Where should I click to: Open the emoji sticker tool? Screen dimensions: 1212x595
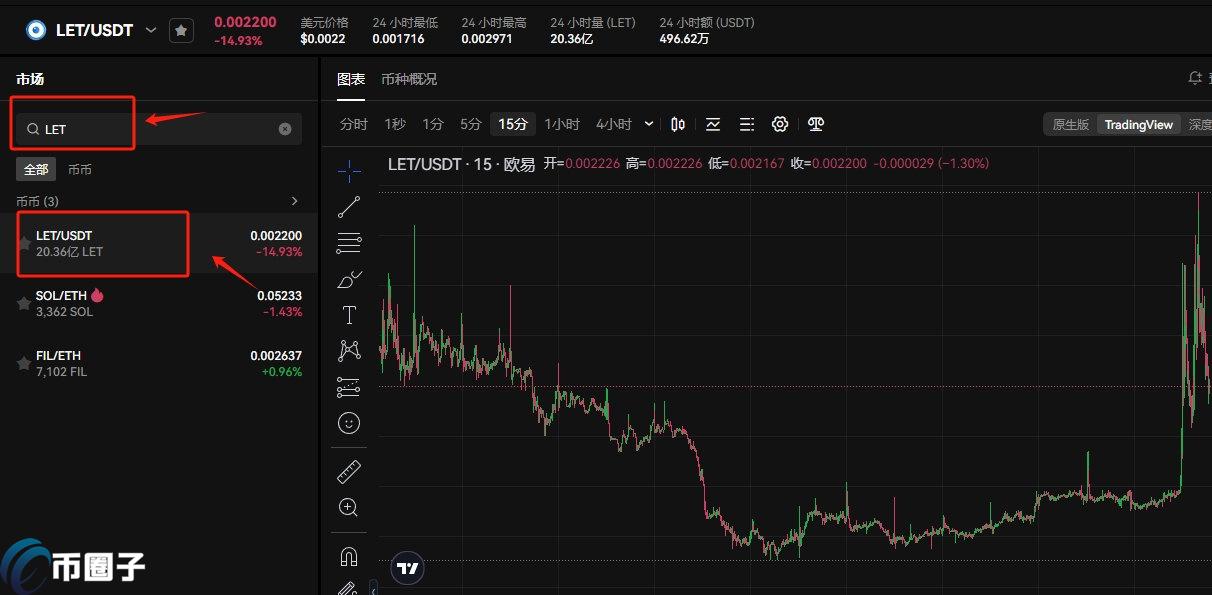[349, 423]
